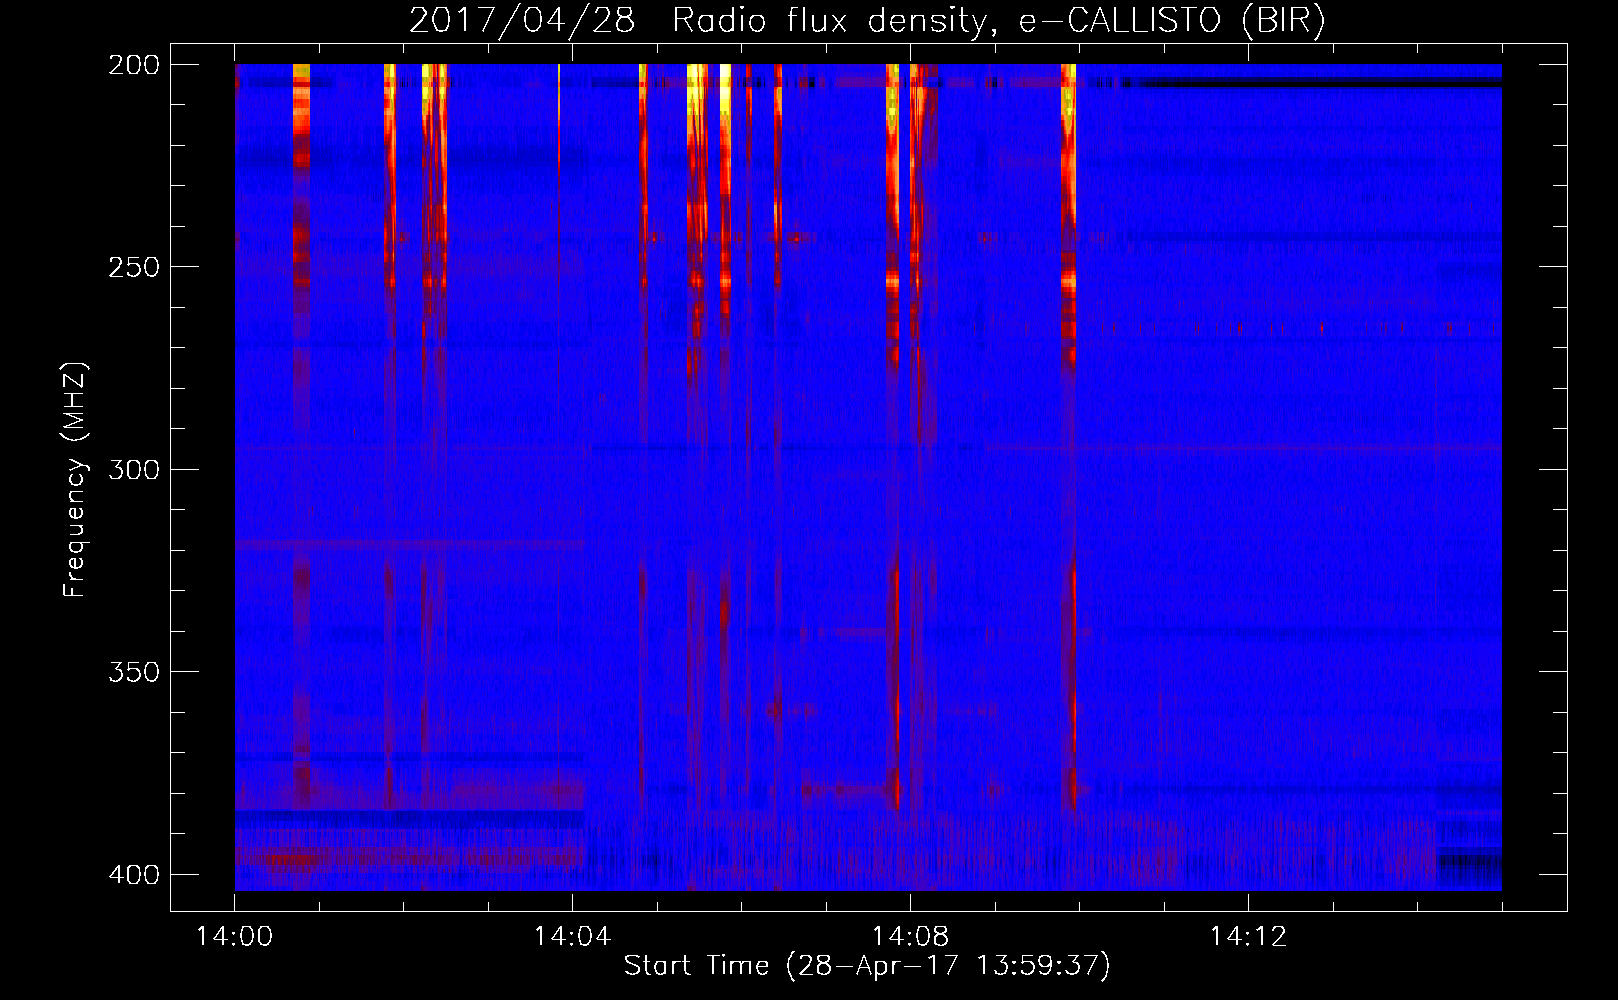Click the 'Start Time (28-Apr-17 13:59:37)' label
The width and height of the screenshot is (1618, 1000).
pos(867,966)
